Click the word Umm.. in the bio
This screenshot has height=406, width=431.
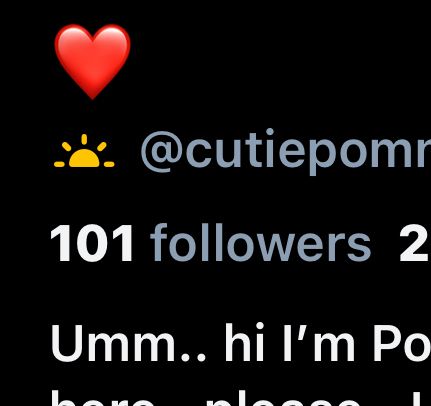pyautogui.click(x=129, y=343)
